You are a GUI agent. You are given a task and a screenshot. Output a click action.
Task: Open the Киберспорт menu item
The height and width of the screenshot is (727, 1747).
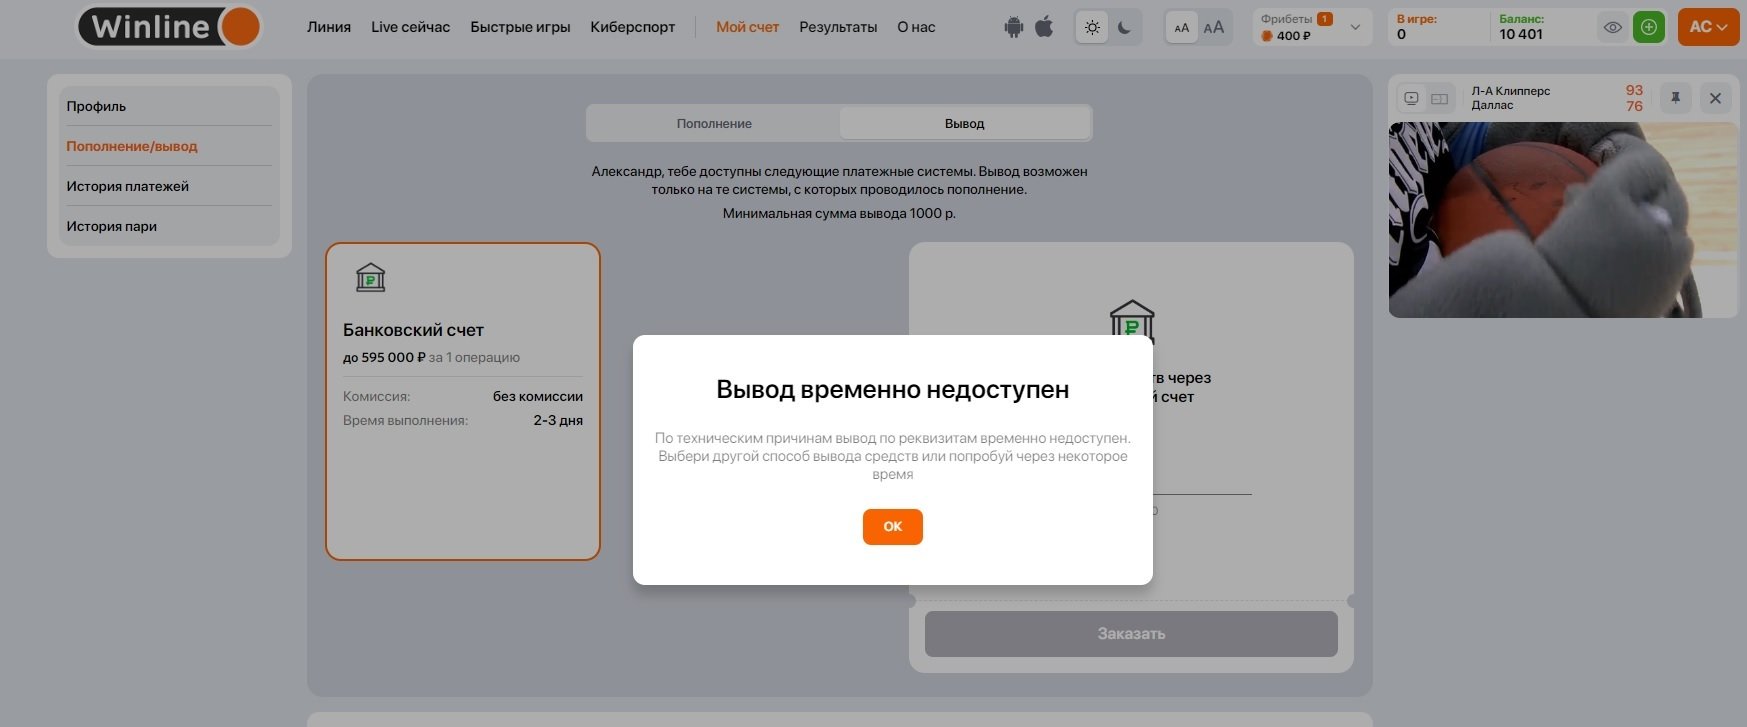click(x=632, y=27)
